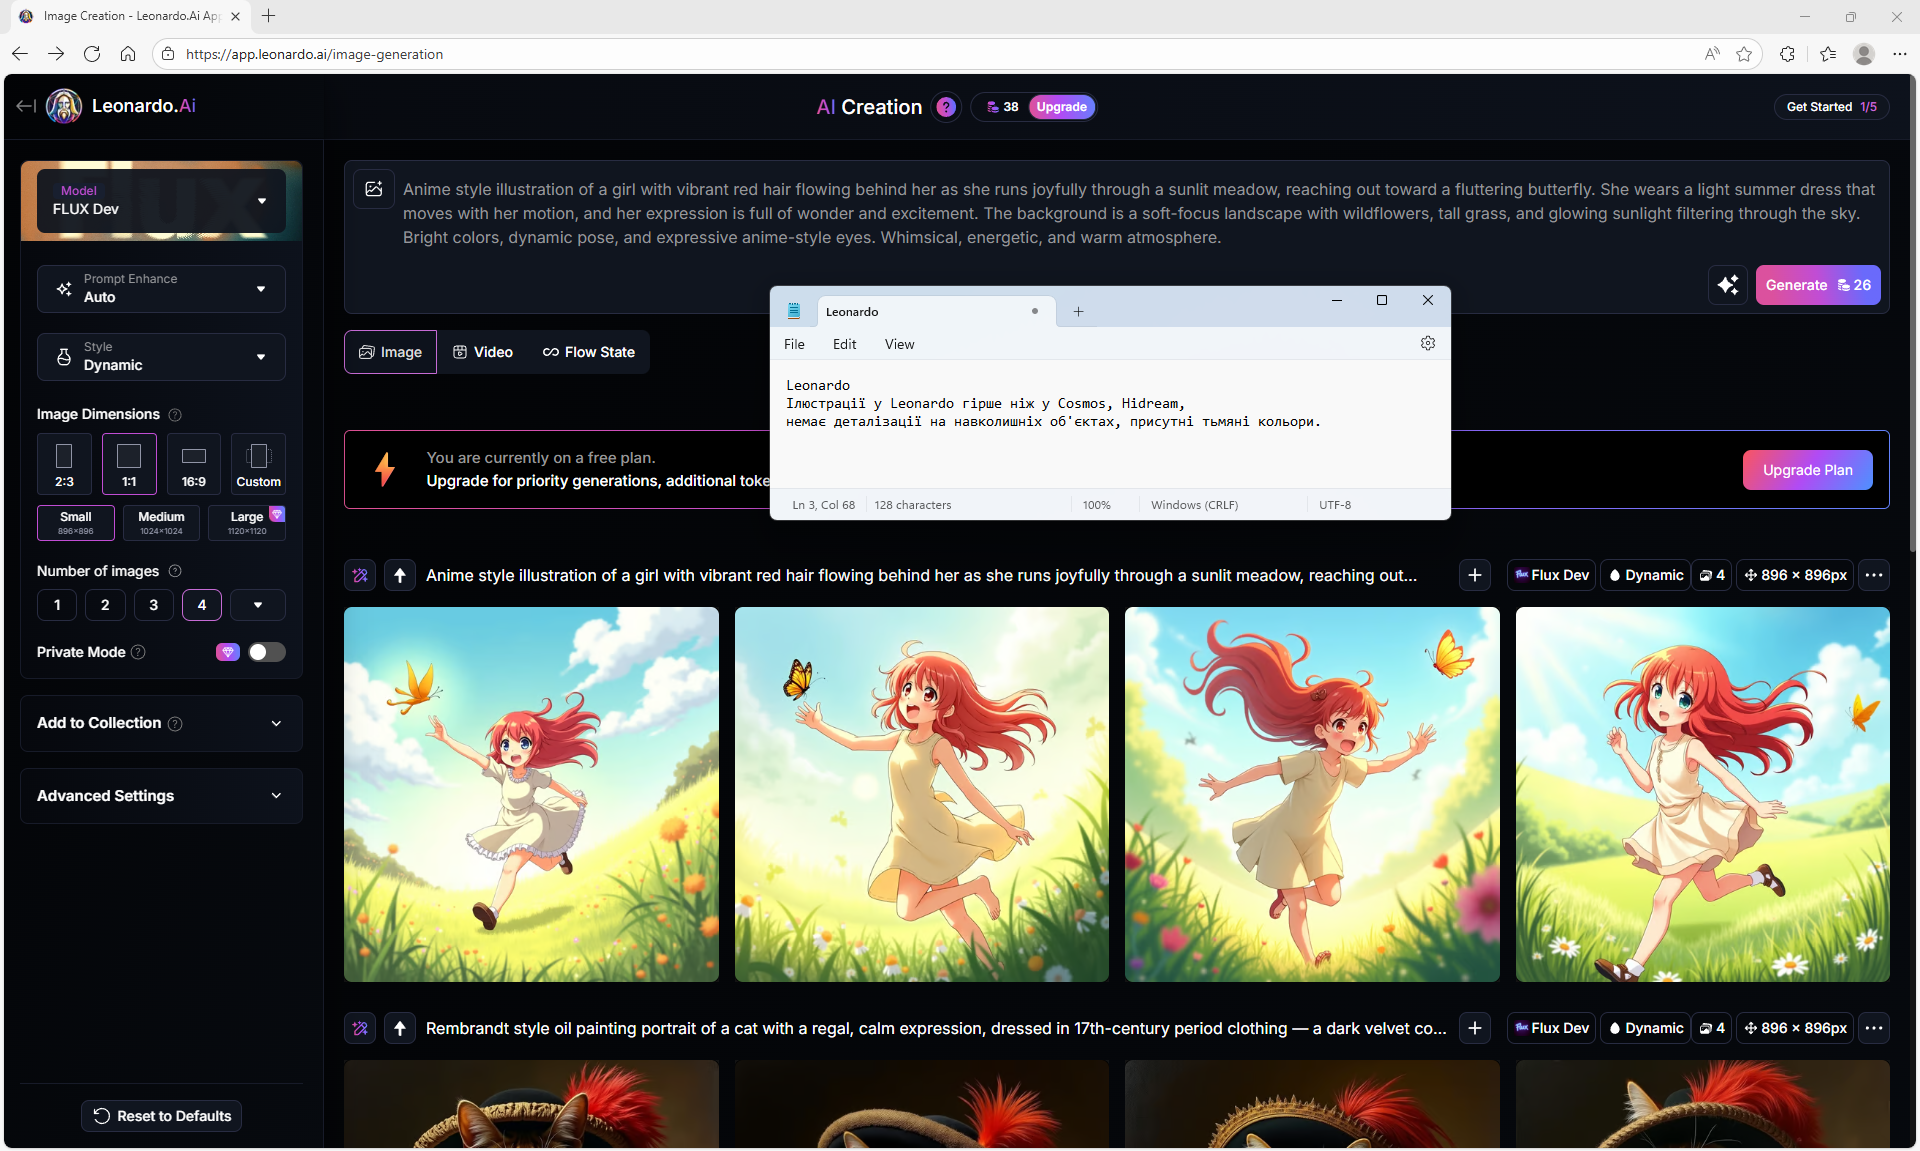Image resolution: width=1920 pixels, height=1151 pixels.
Task: Toggle the Private Mode switch
Action: pos(266,652)
